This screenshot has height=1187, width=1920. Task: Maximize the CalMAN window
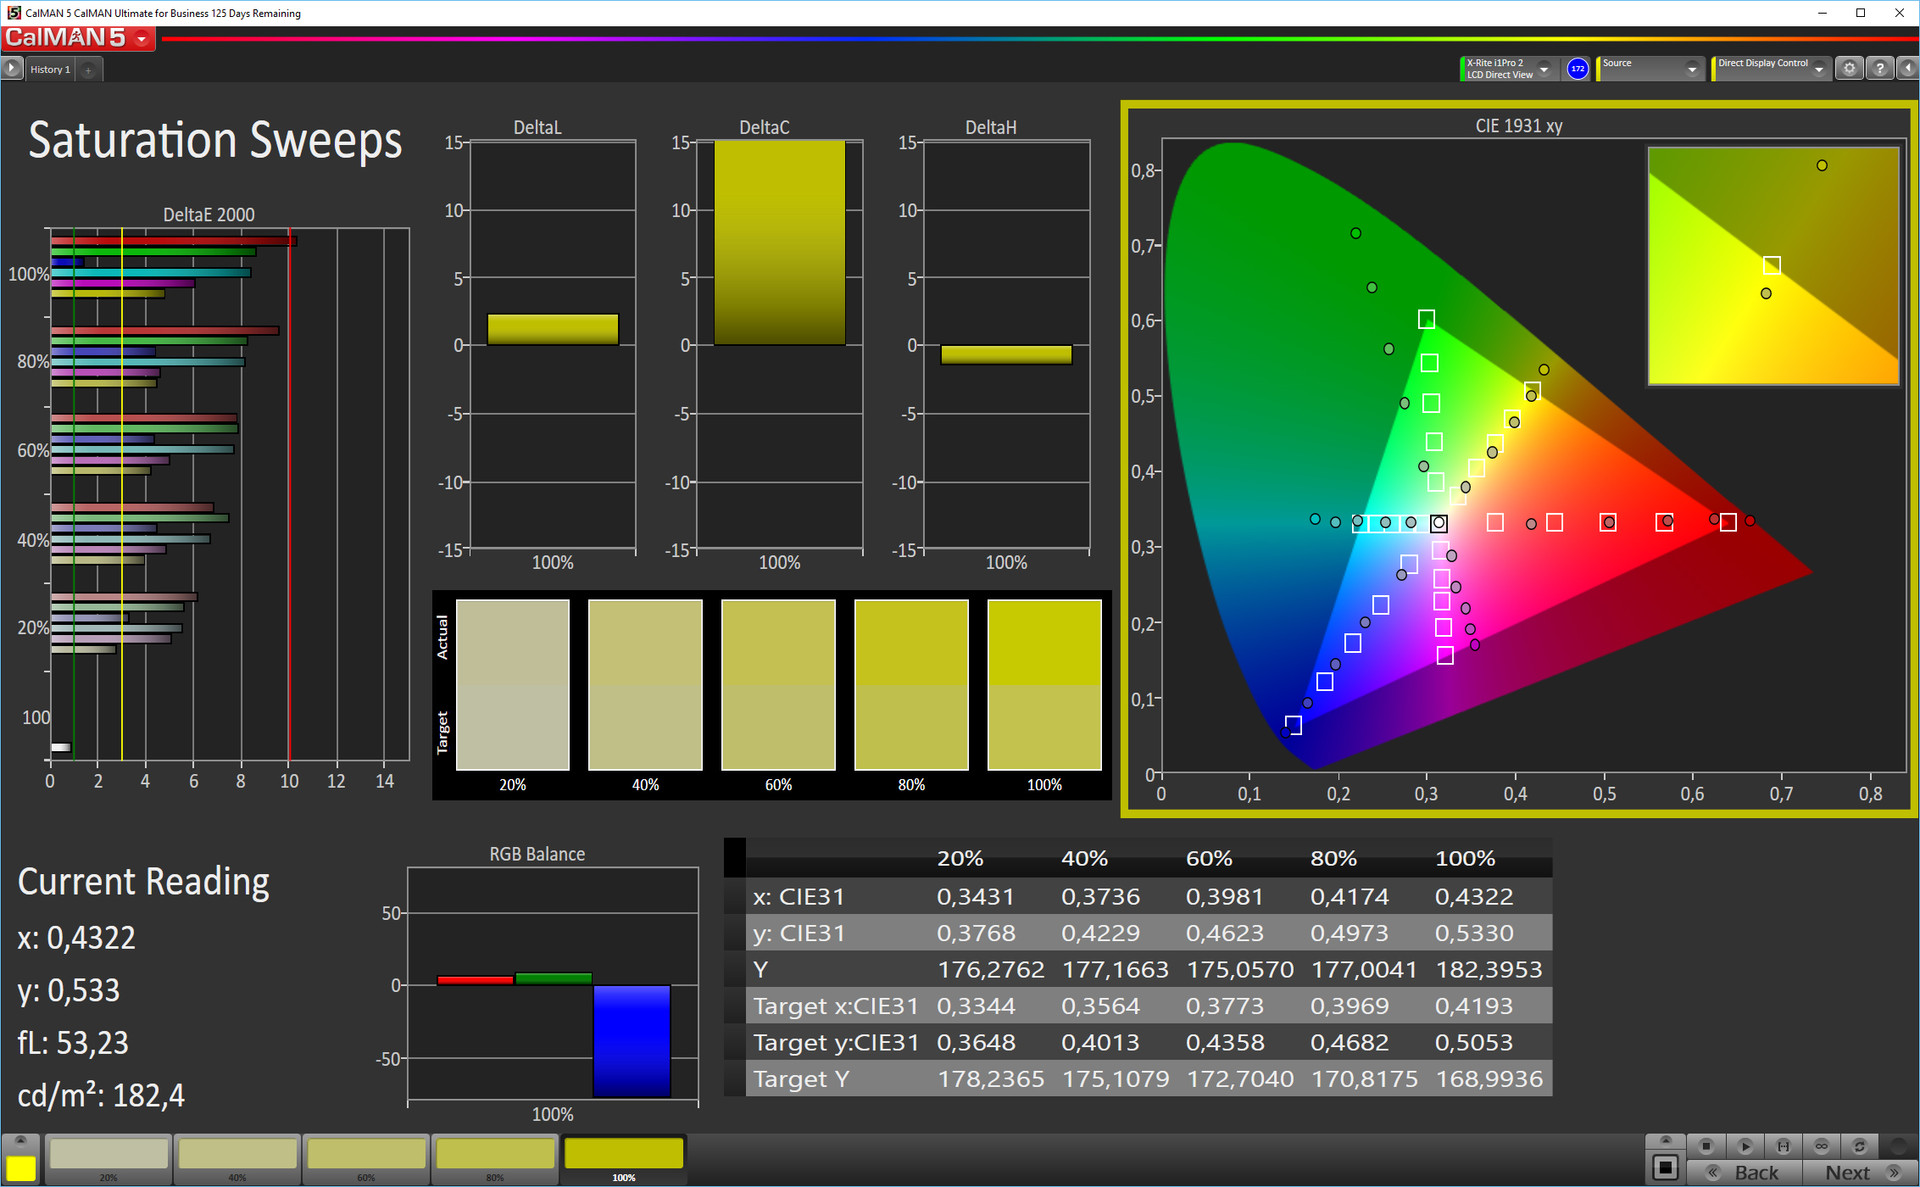[x=1860, y=13]
